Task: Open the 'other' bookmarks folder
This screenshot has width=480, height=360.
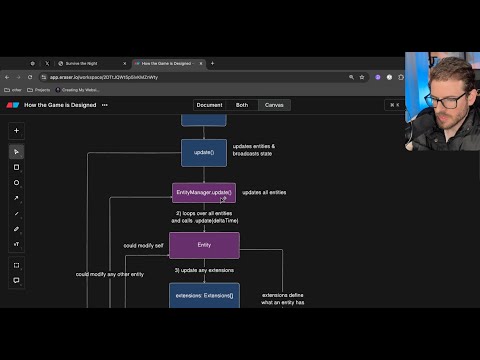Action: click(x=13, y=90)
